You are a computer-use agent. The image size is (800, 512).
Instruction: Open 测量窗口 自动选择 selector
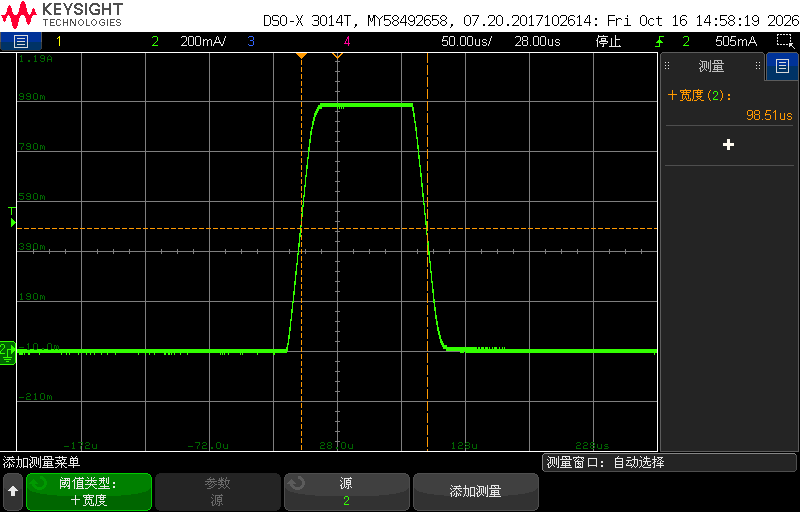(x=669, y=463)
